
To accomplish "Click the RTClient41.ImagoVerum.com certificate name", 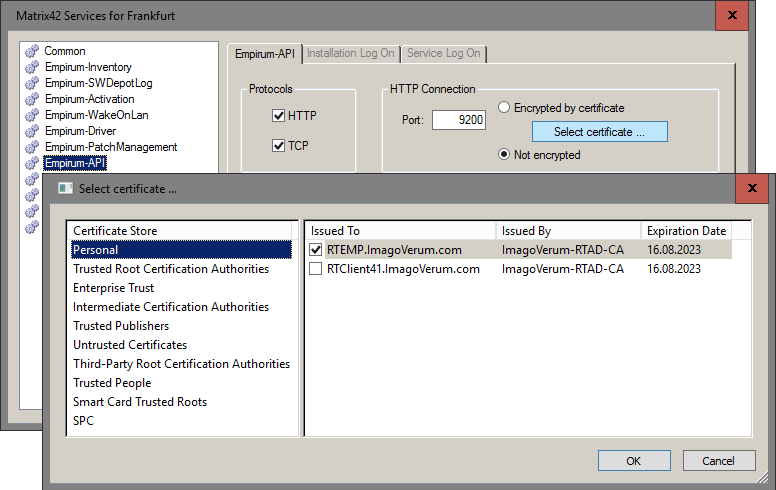I will 403,269.
